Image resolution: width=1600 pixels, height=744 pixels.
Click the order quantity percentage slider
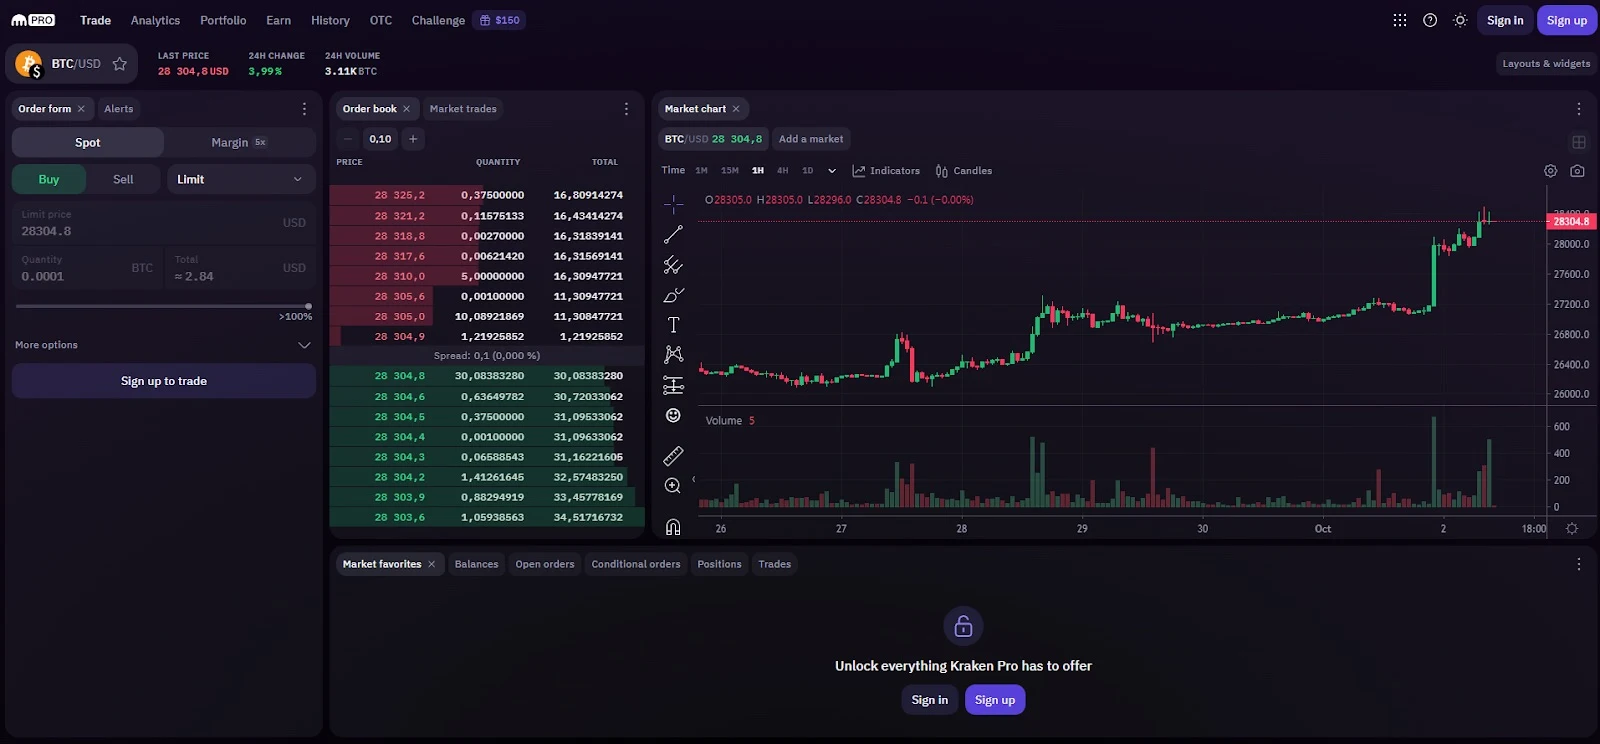[163, 306]
